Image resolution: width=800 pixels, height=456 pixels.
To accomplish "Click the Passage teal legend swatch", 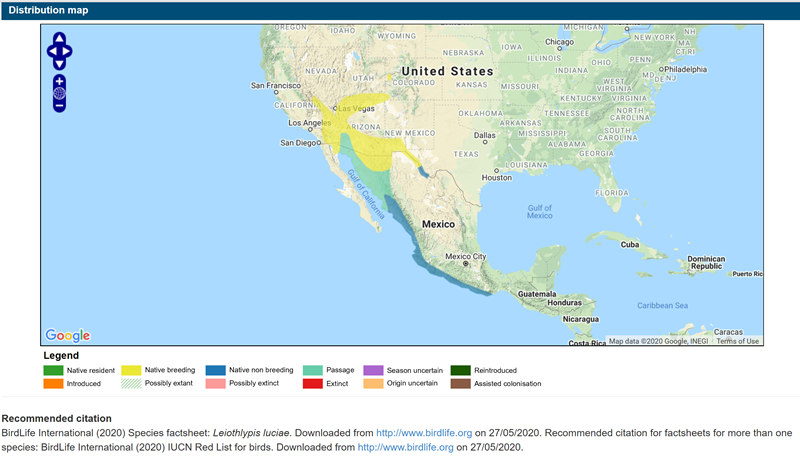I will click(x=312, y=370).
